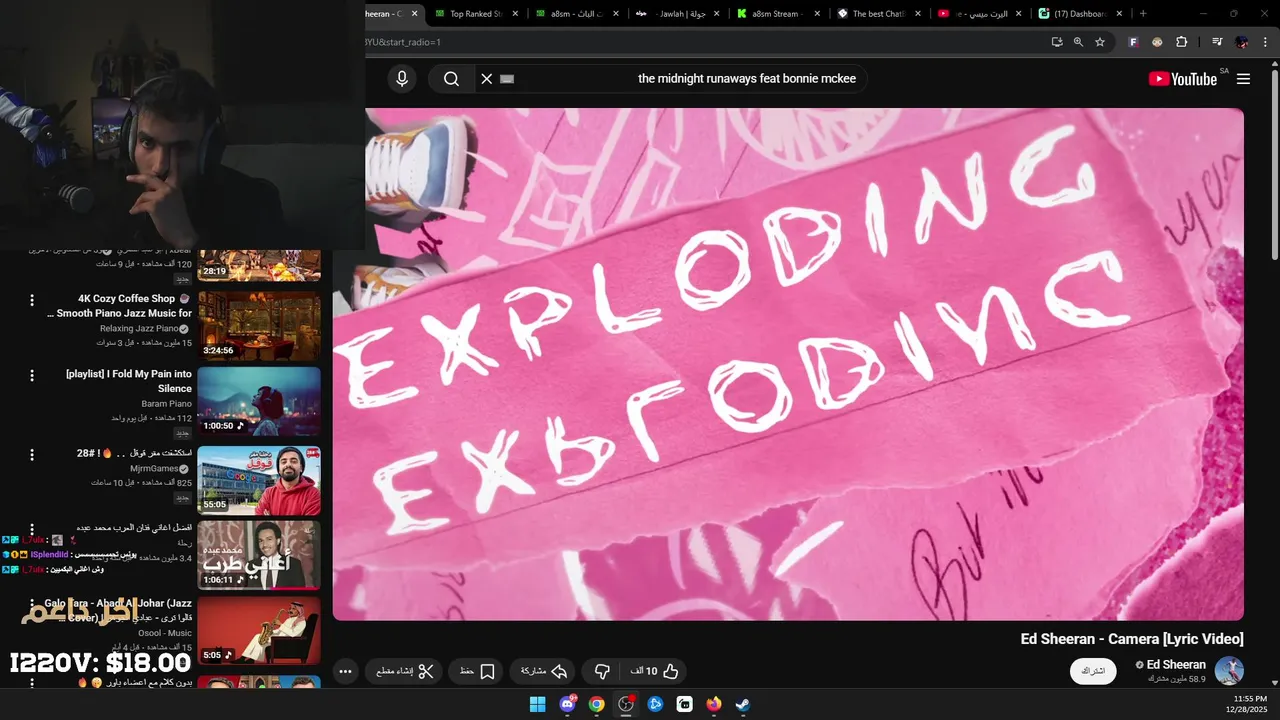
Task: Open the on-screen keyboard icon in search
Action: [x=507, y=79]
